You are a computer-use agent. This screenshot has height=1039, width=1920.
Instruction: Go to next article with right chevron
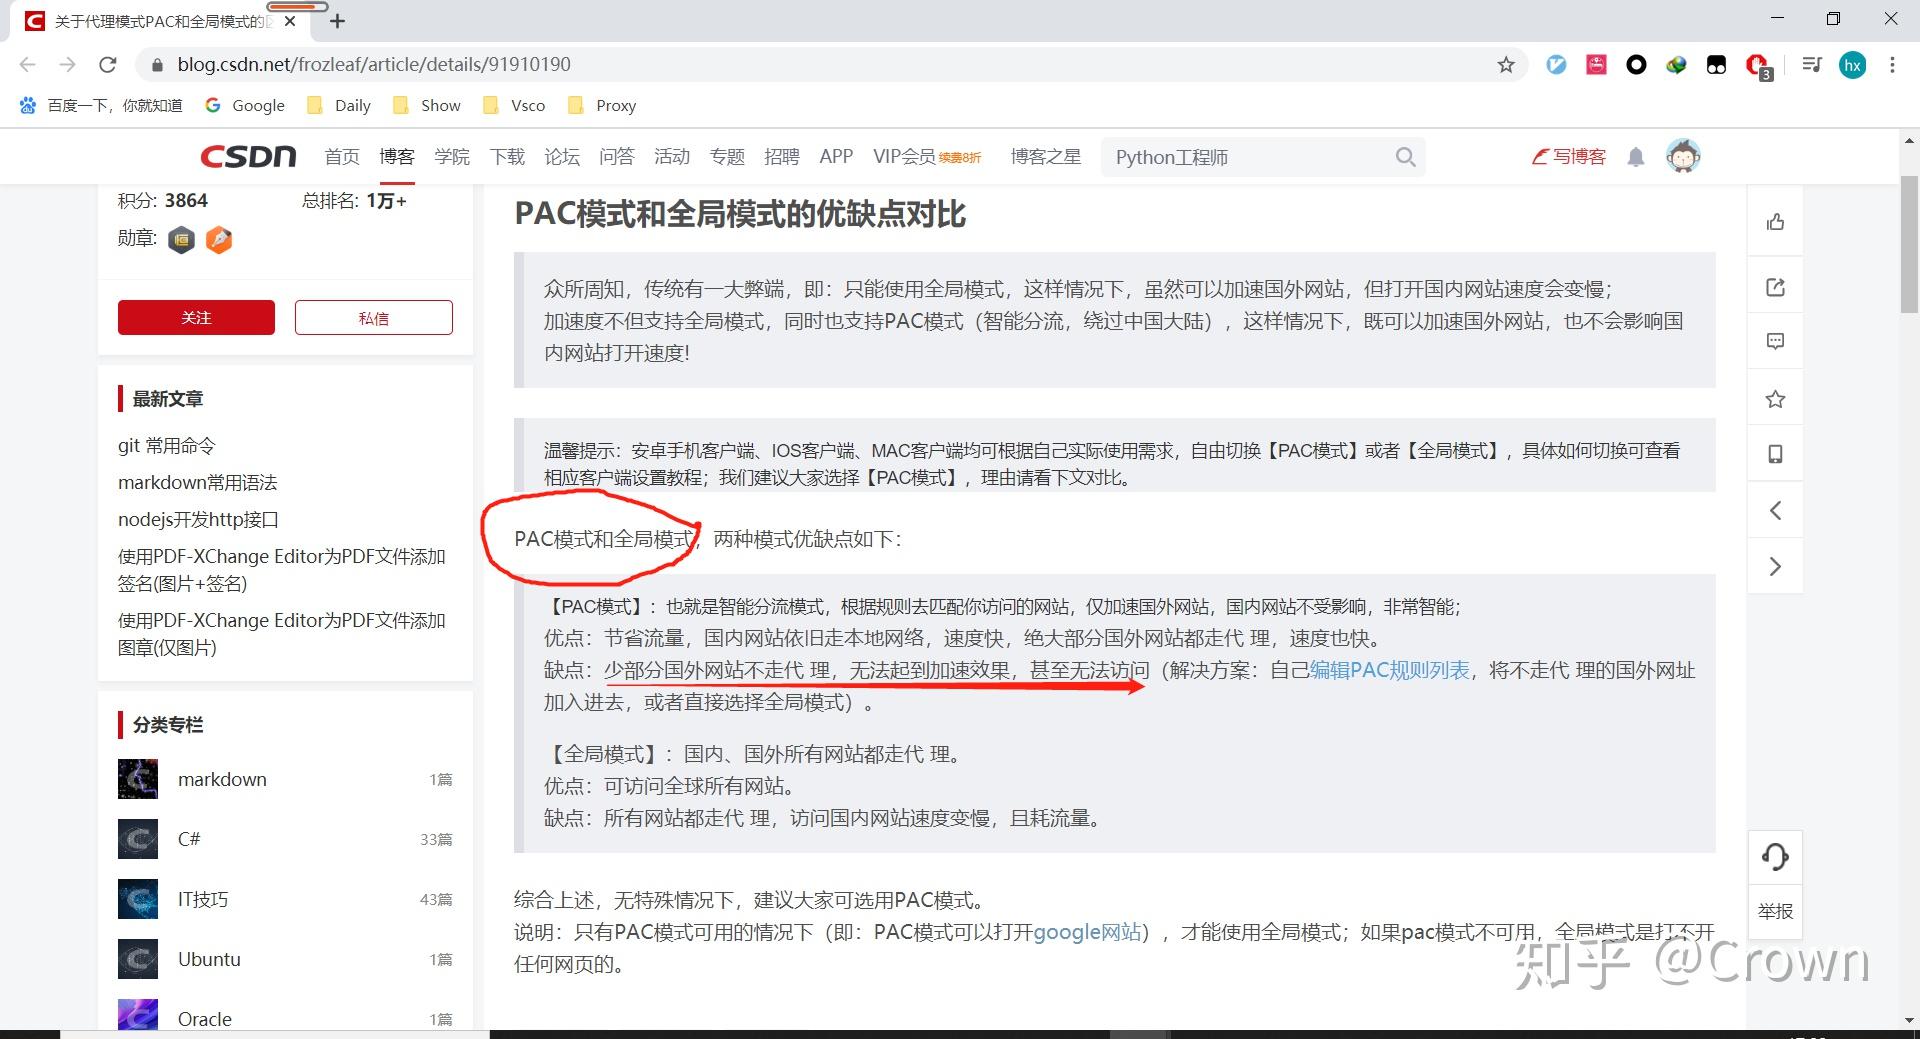(1775, 566)
